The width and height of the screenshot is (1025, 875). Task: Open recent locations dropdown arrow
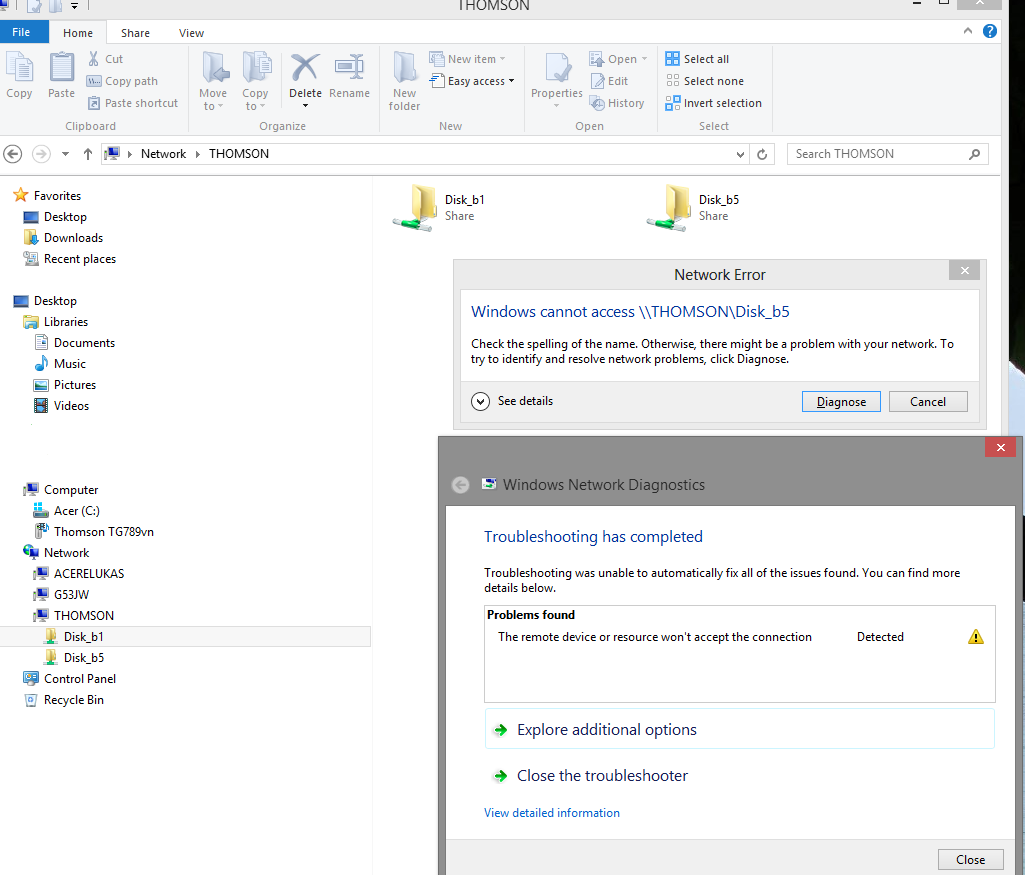(65, 154)
